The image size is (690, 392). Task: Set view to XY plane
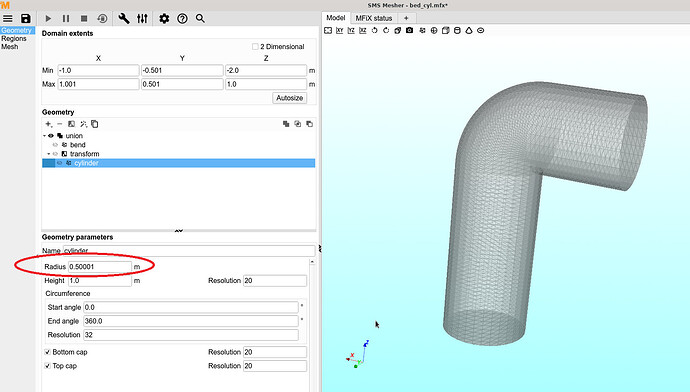[340, 30]
